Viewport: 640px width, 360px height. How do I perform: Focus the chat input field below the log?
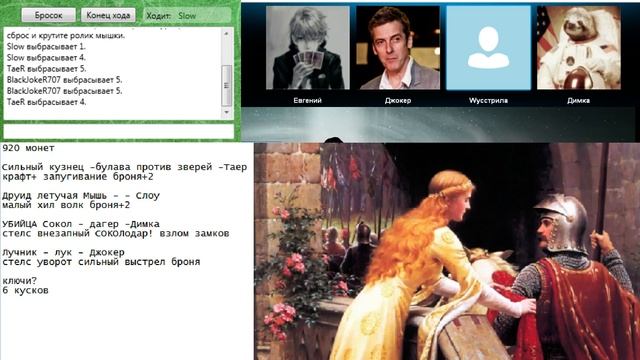coord(118,131)
